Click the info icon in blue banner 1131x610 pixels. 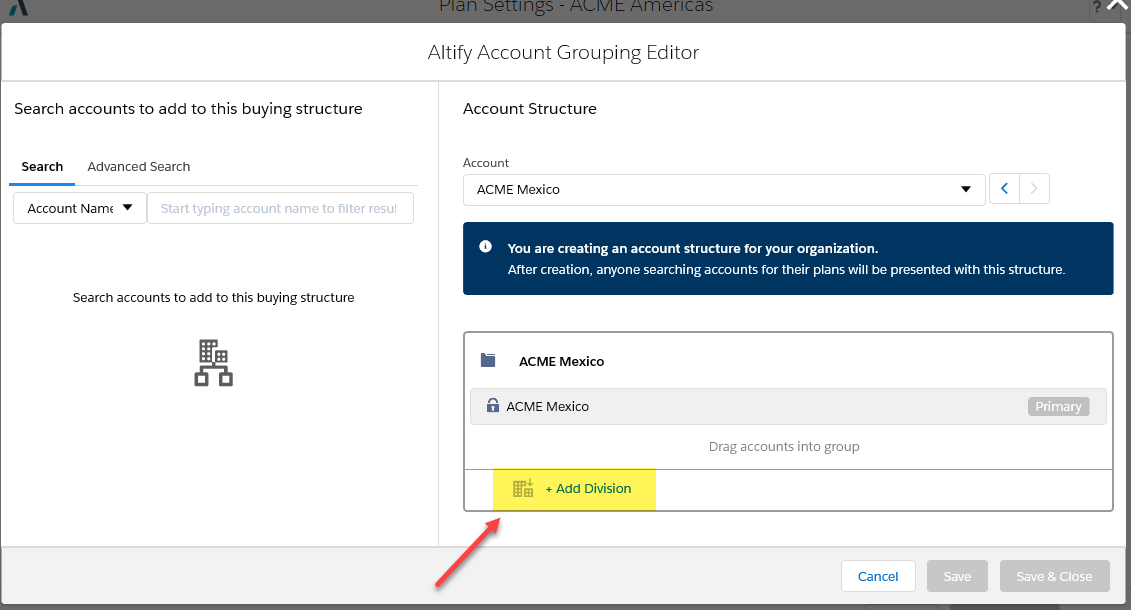(x=485, y=247)
